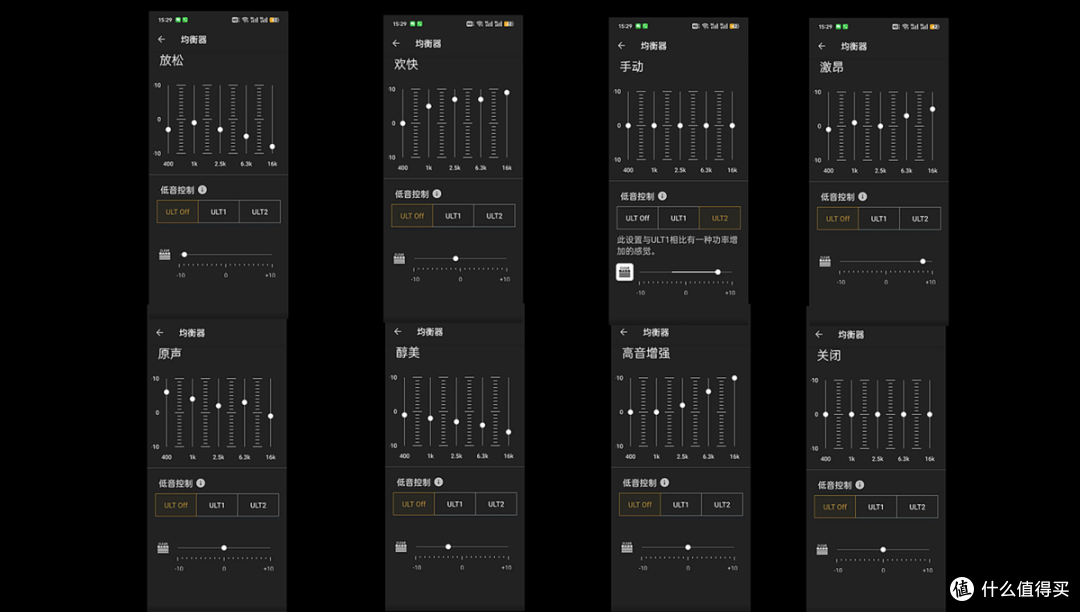Viewport: 1080px width, 612px height.
Task: Select ULT2 in the 欢快 screen
Action: click(495, 216)
